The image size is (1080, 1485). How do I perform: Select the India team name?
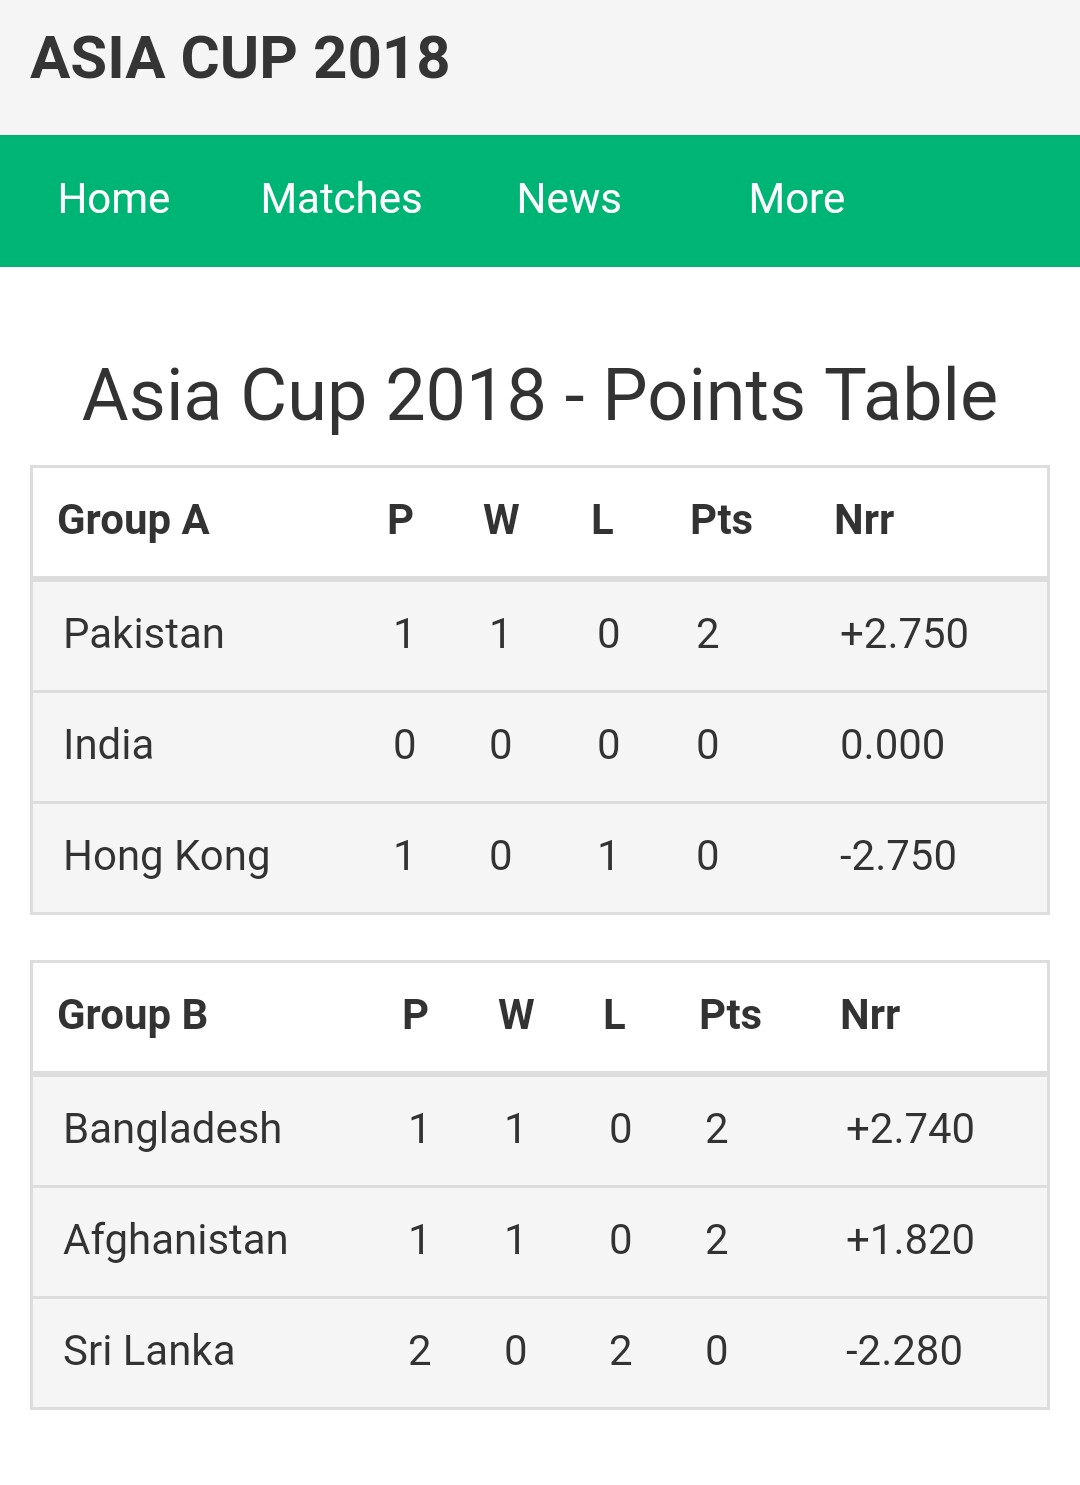click(x=108, y=745)
